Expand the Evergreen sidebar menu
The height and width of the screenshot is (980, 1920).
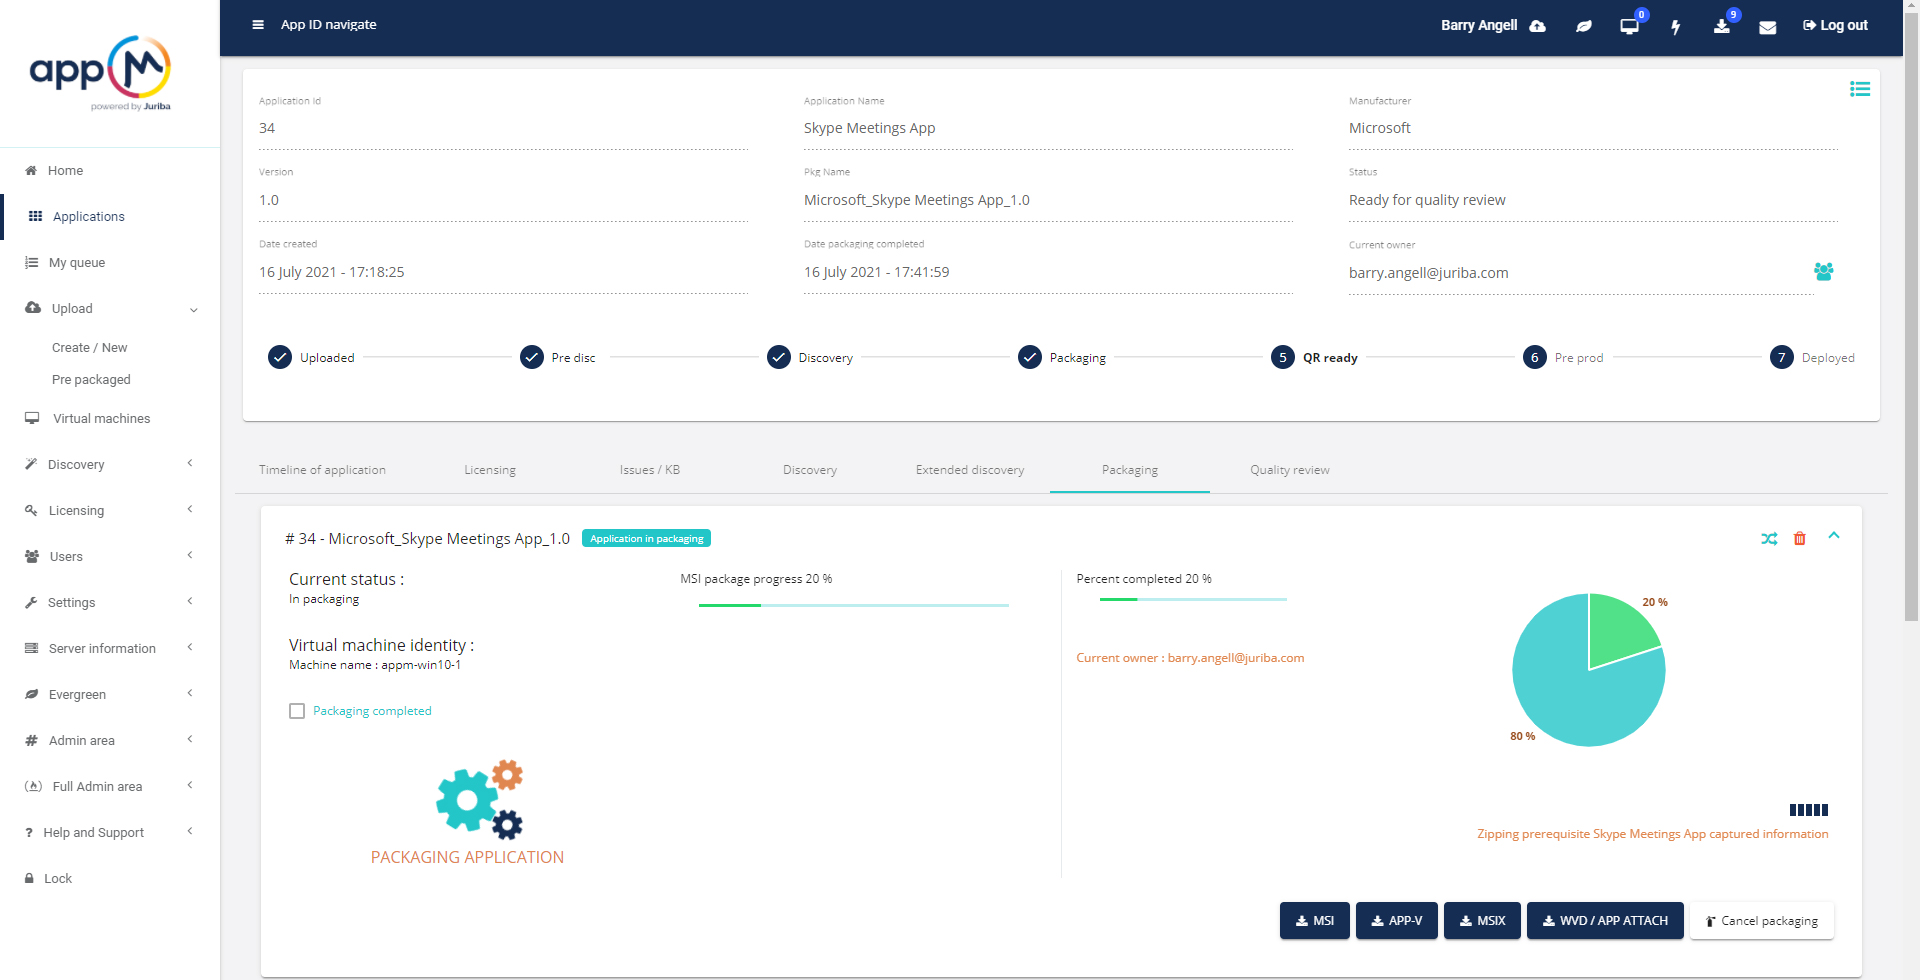pos(110,694)
